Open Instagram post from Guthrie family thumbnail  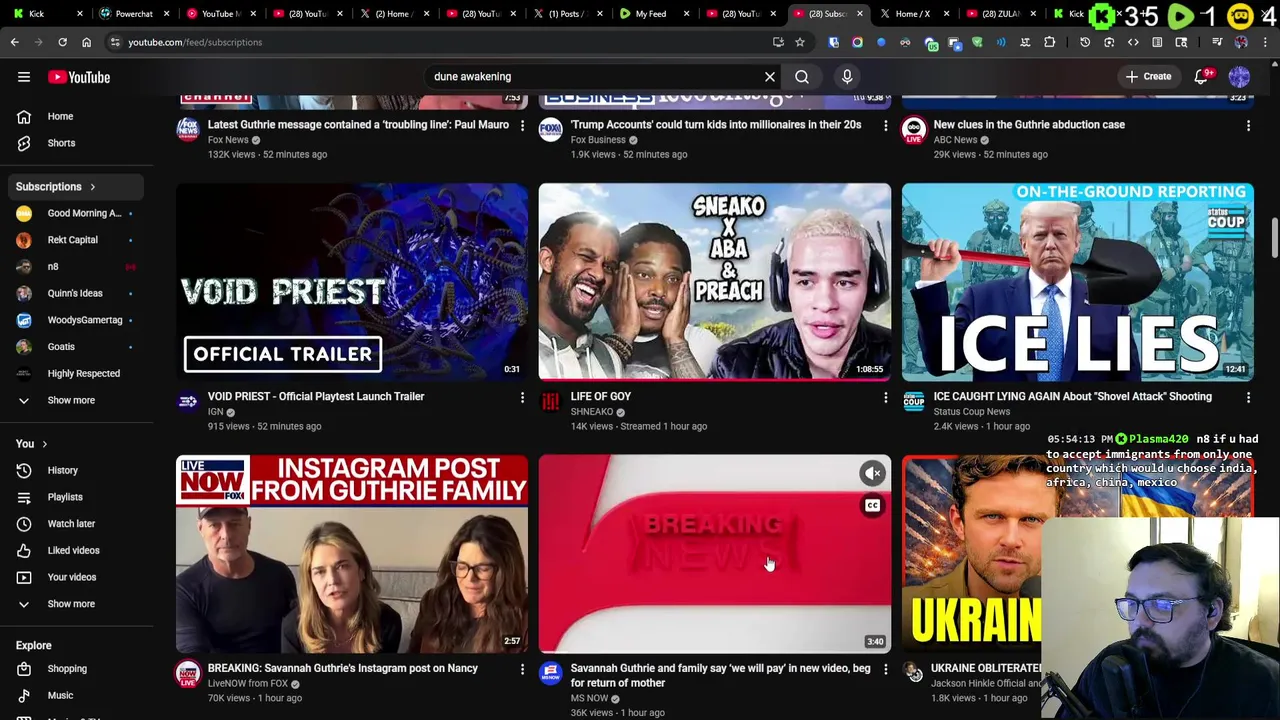coord(352,554)
